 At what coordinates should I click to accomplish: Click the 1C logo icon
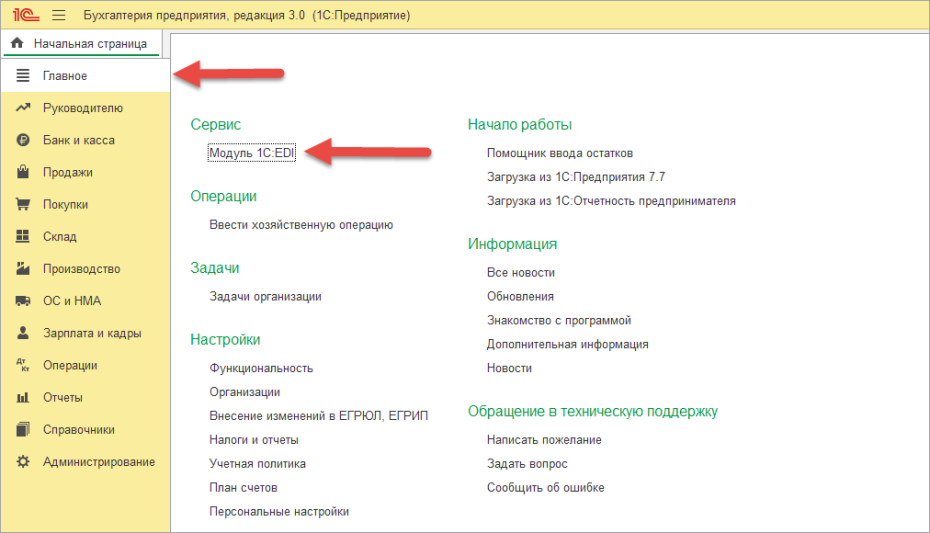tap(26, 15)
